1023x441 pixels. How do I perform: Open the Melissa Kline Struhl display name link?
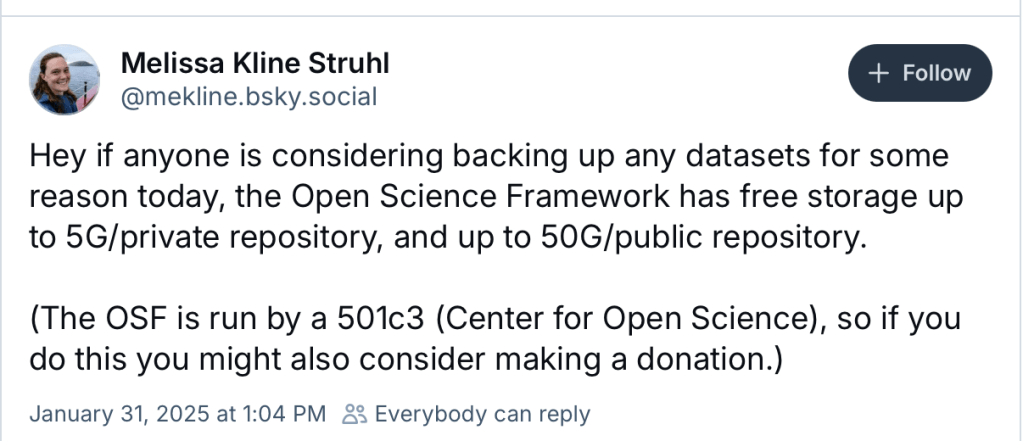[255, 64]
